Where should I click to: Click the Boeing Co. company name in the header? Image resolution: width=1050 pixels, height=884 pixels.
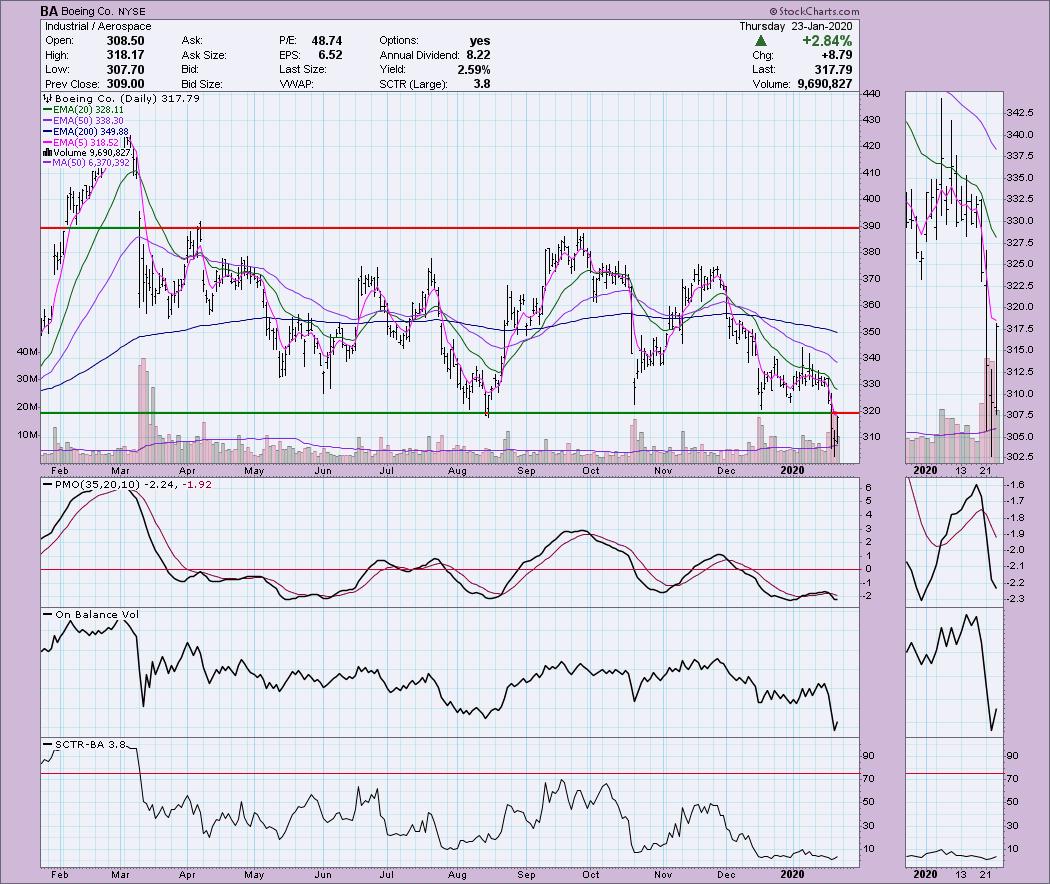87,11
